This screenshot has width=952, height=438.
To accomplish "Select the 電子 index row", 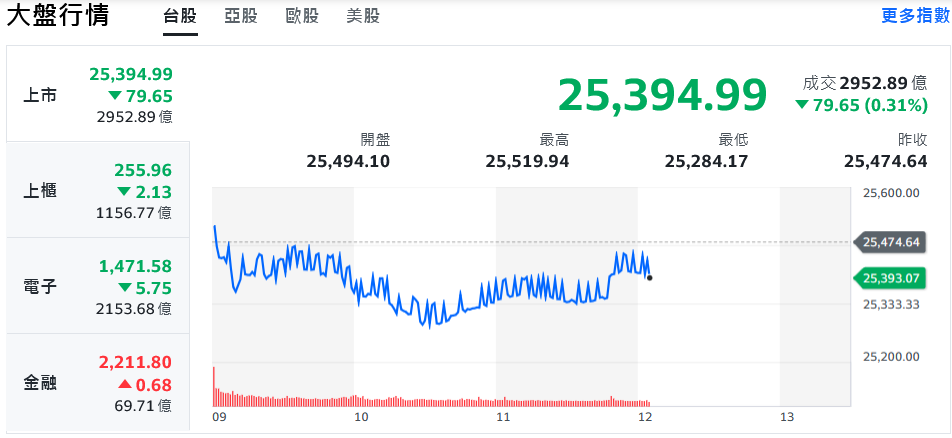I will coord(98,286).
